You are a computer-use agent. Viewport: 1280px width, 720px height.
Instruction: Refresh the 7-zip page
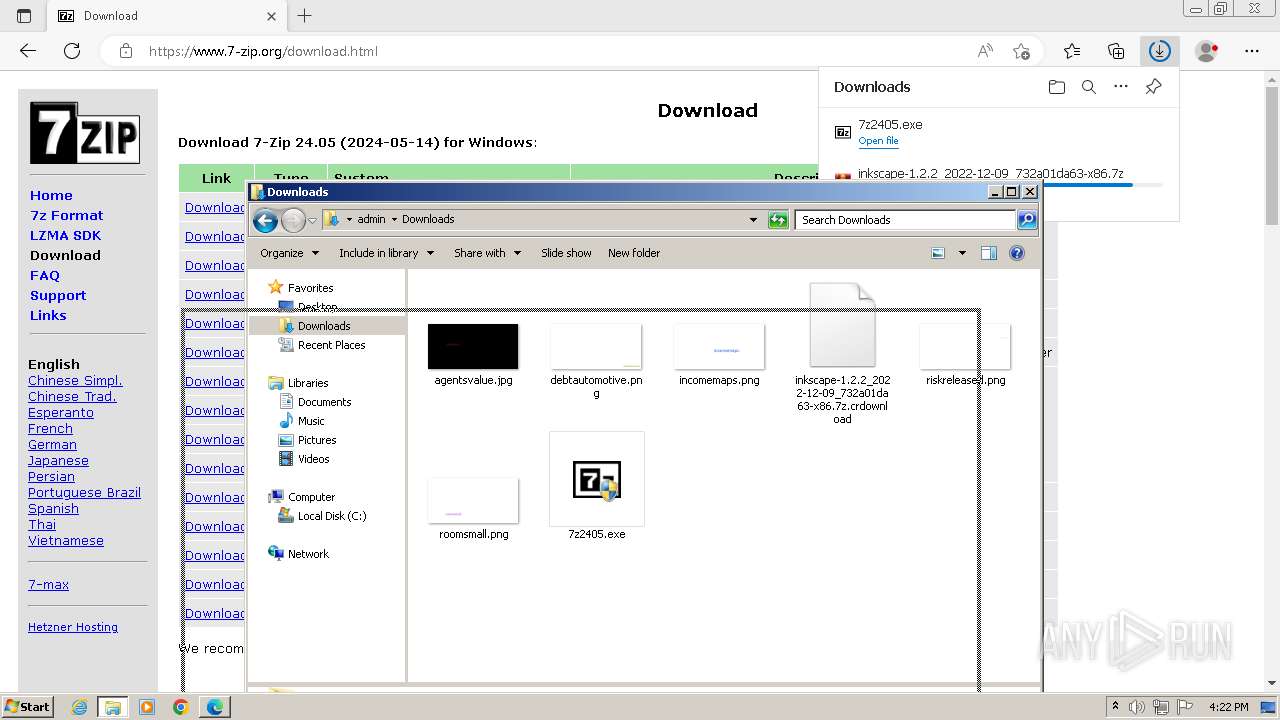[72, 51]
